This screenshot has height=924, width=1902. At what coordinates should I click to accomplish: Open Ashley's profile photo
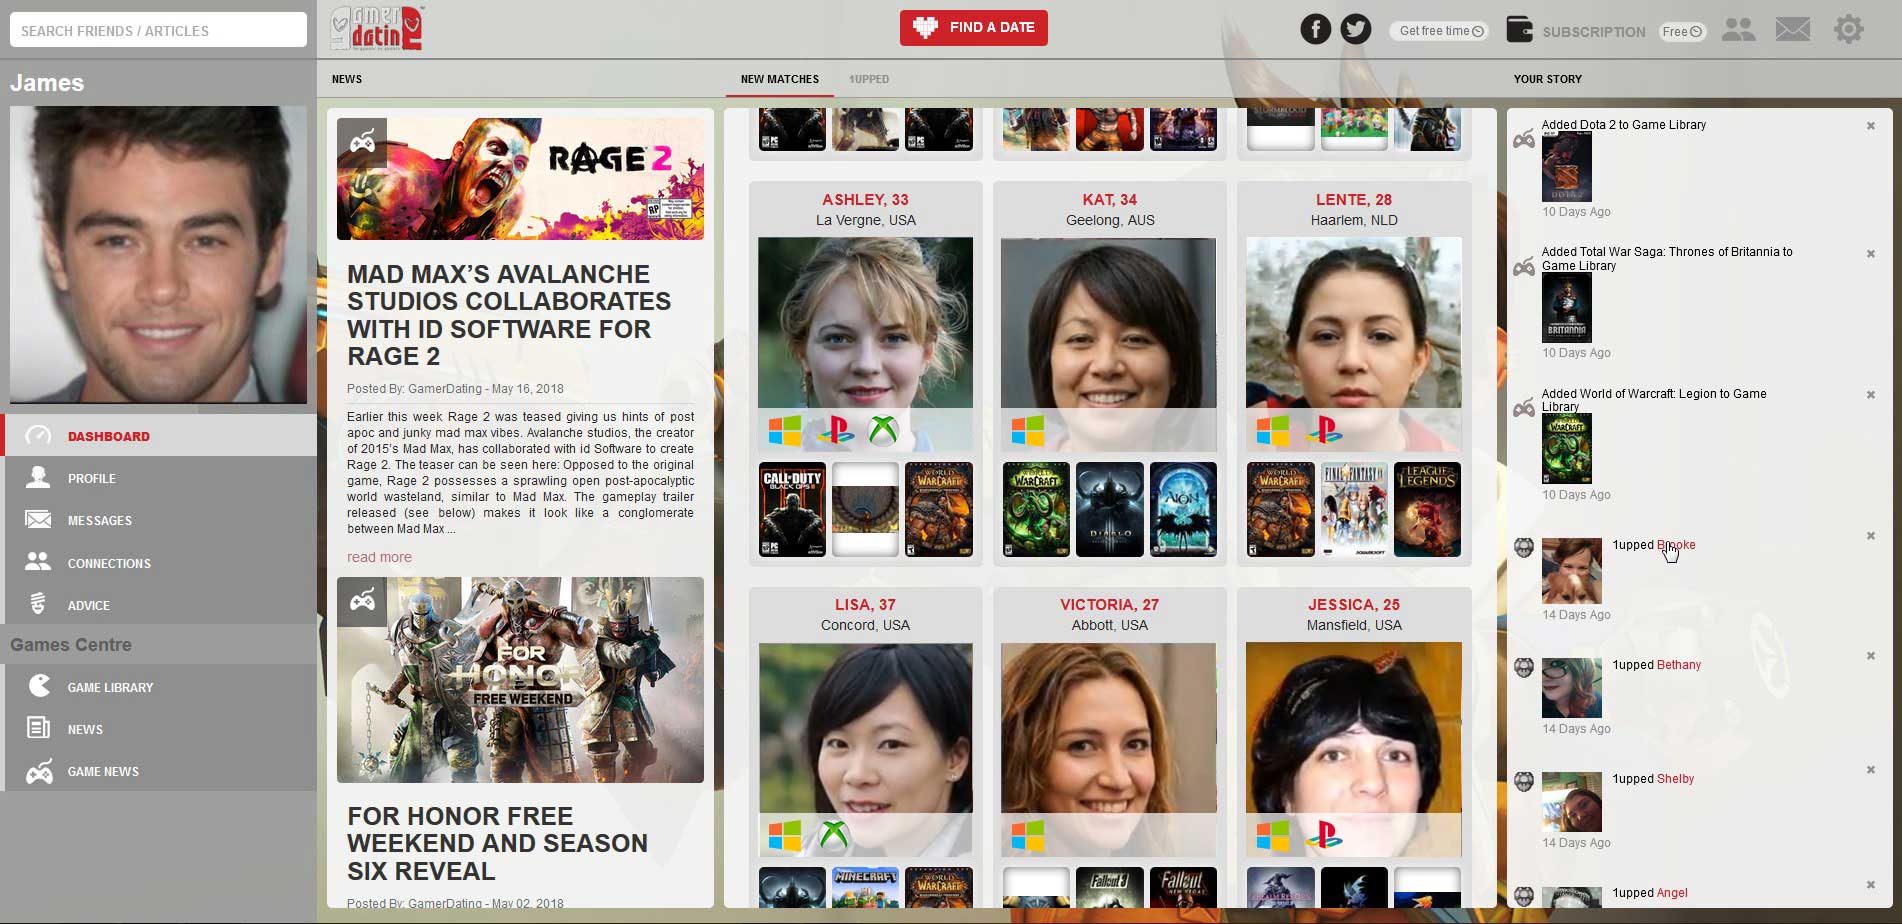click(865, 343)
